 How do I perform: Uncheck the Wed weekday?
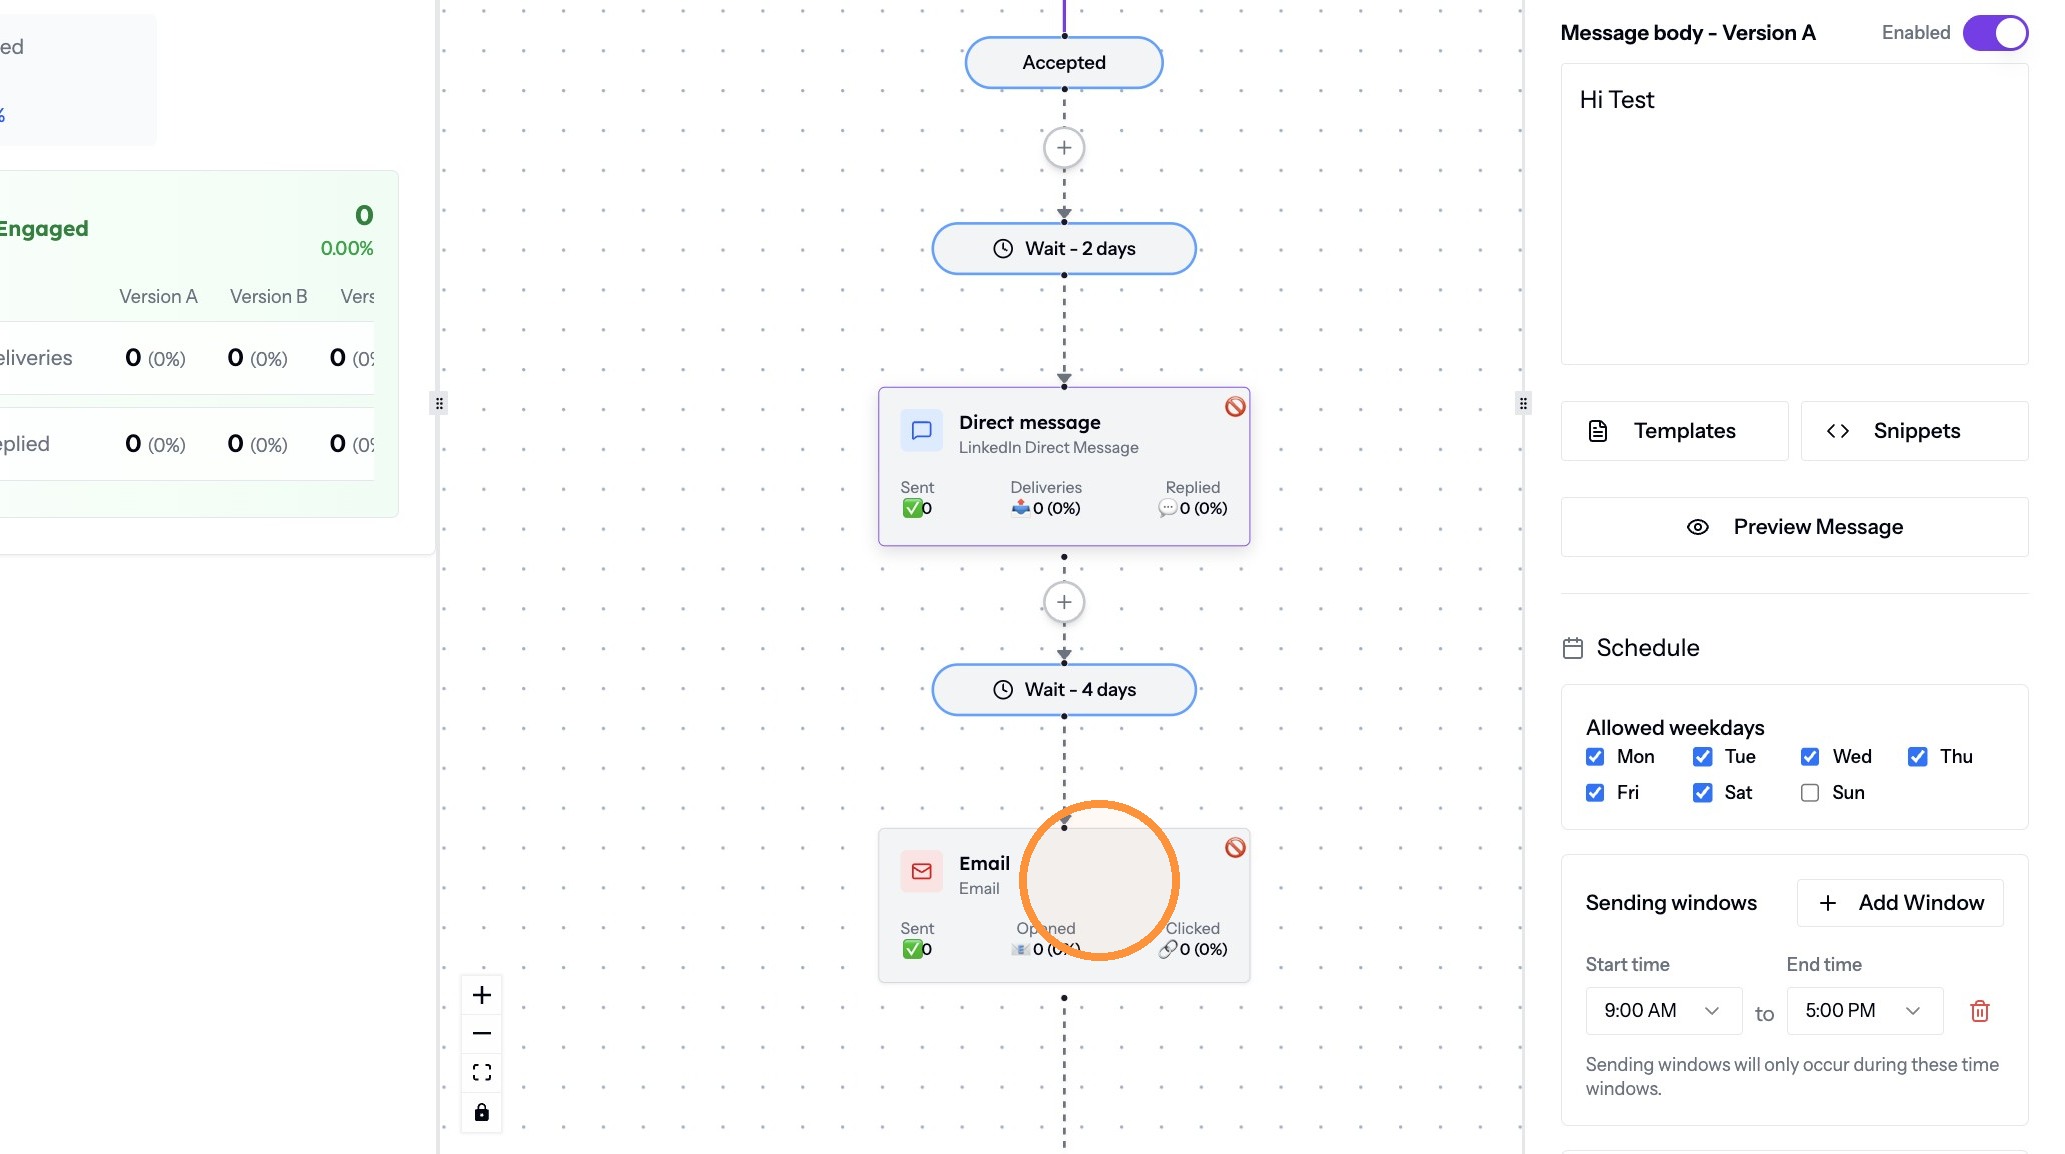(x=1810, y=757)
